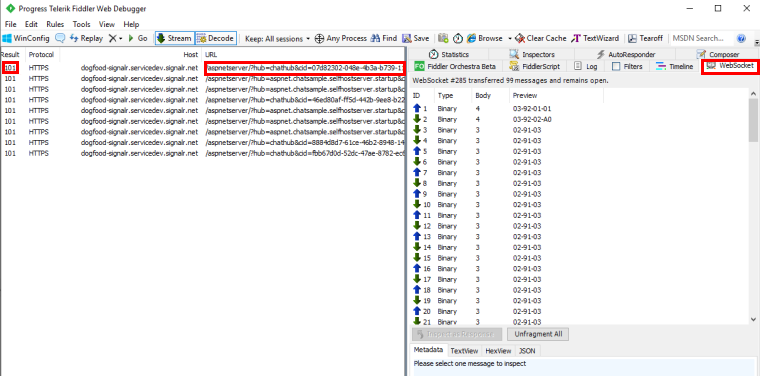Open the File menu
760x376 pixels.
[10, 24]
